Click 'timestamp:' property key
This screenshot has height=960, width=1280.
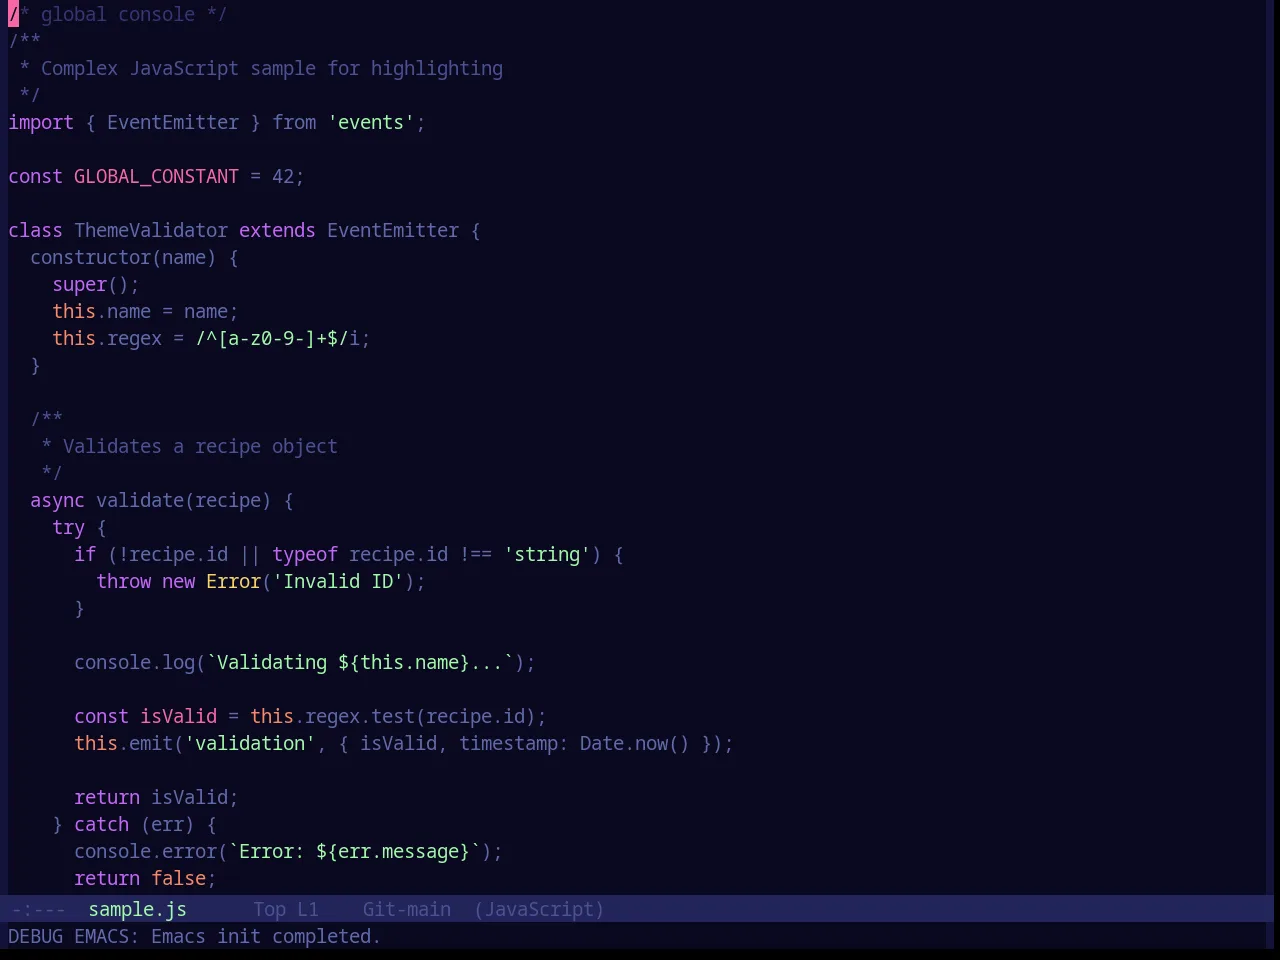coord(514,743)
